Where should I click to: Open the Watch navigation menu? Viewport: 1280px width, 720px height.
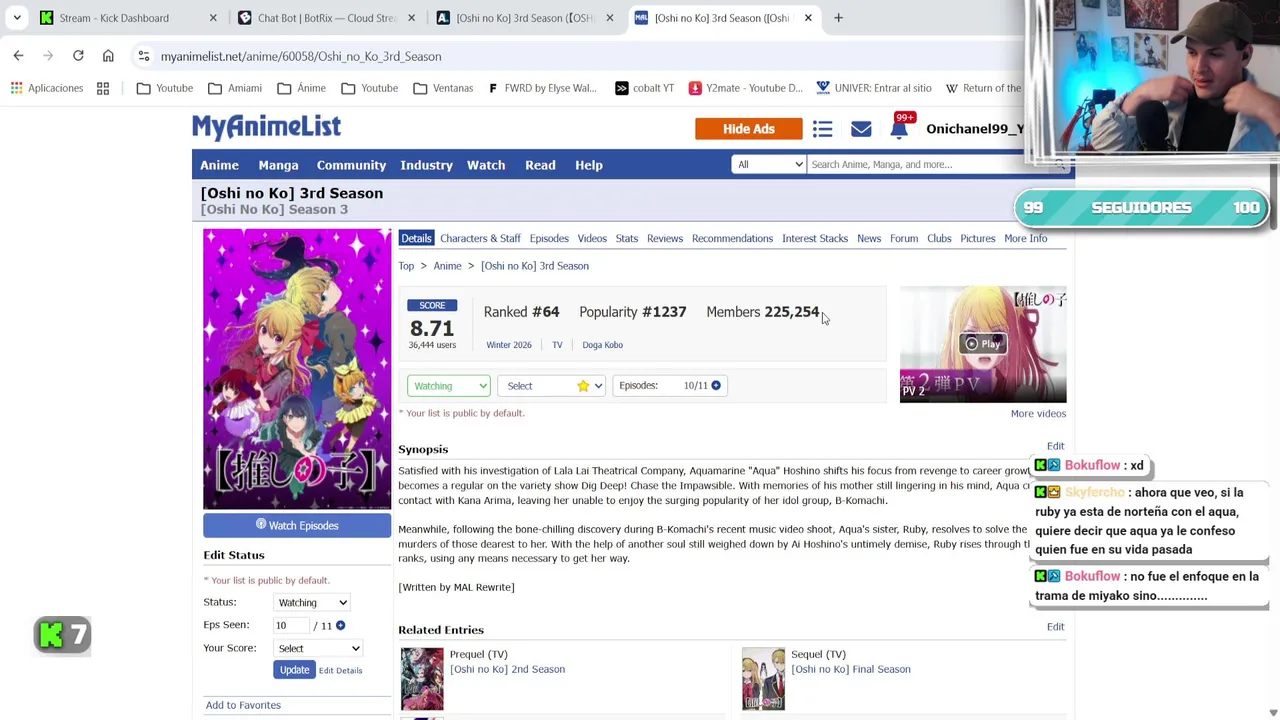point(486,165)
